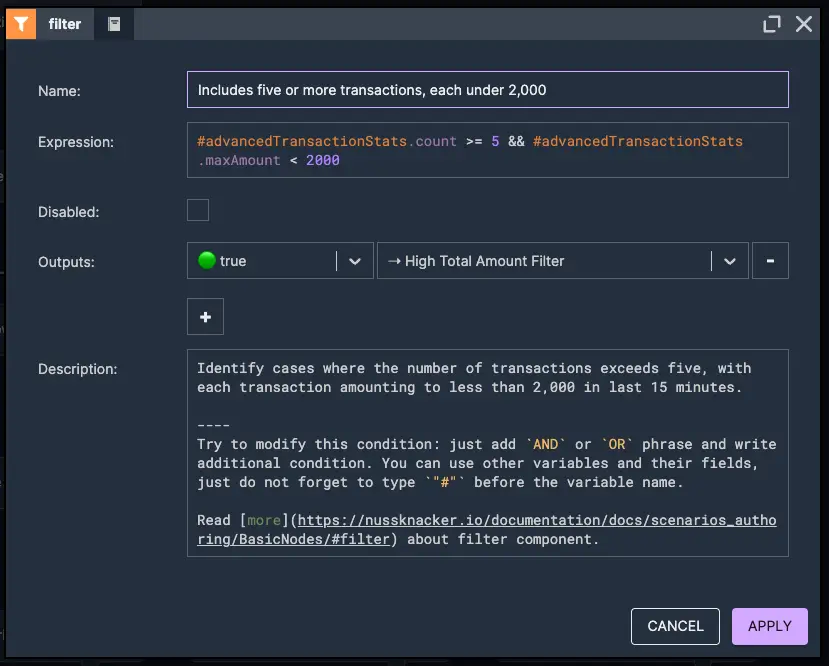Cancel the filter changes
Screen dimensions: 829x666
(675, 626)
